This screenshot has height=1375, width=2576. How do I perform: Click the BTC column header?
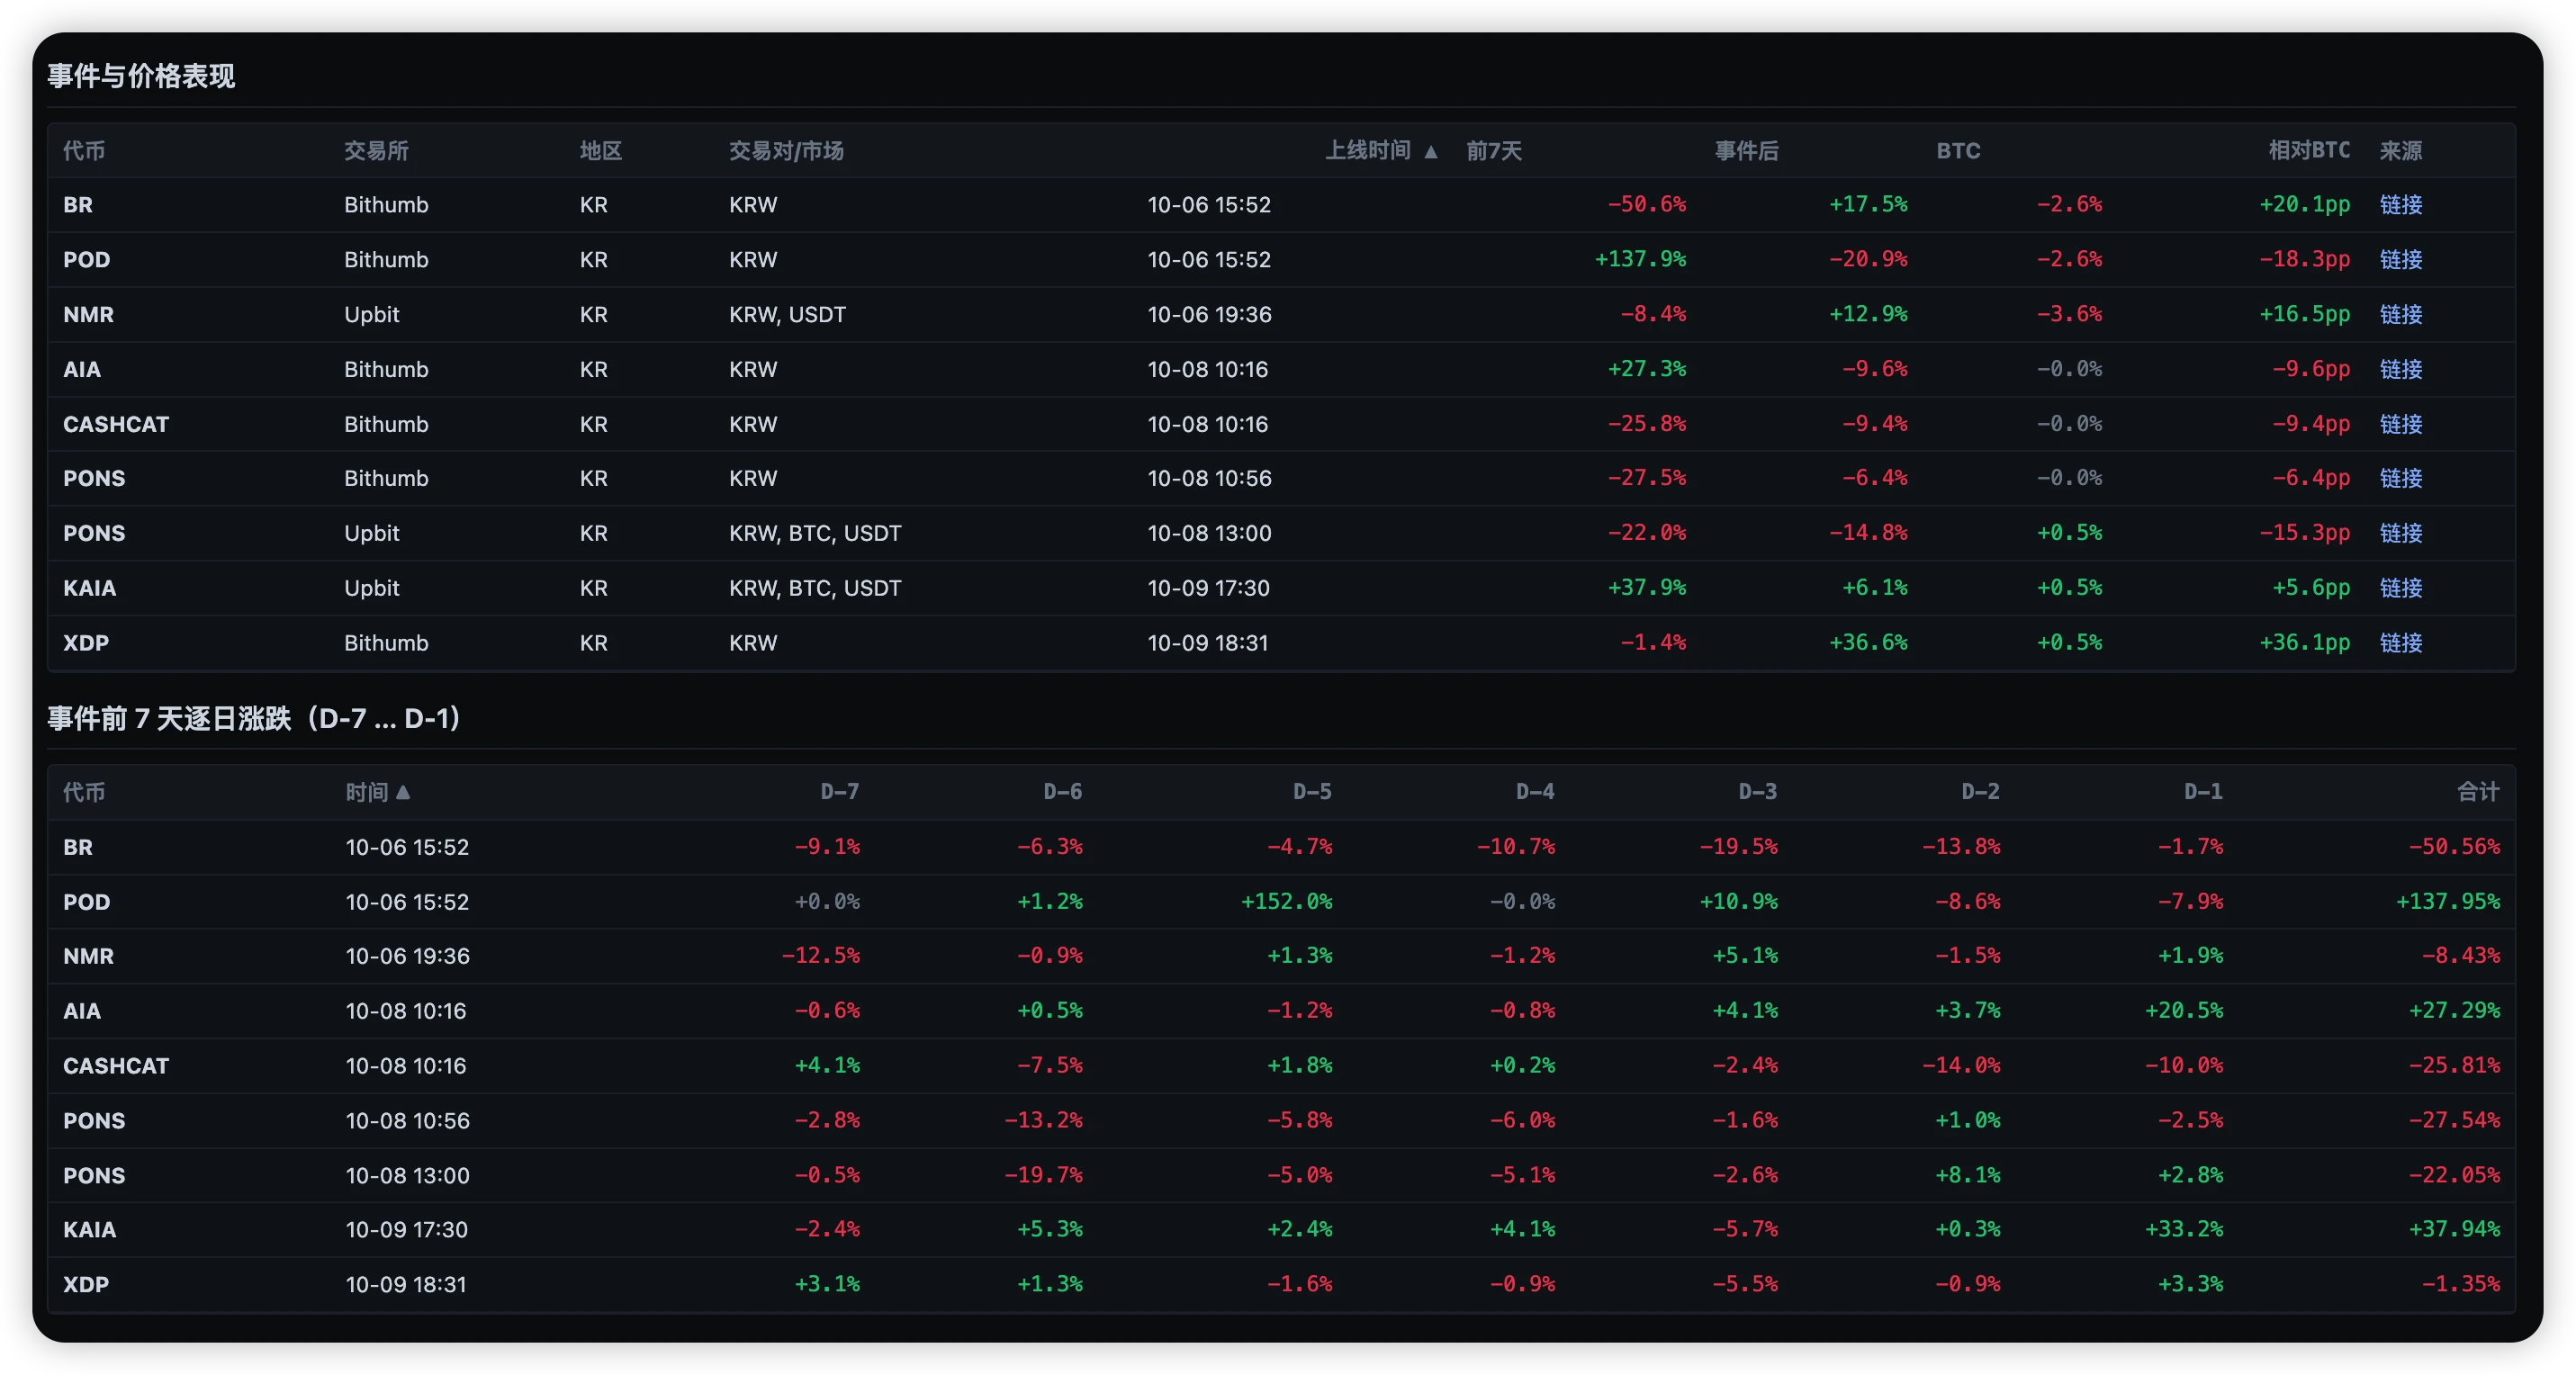tap(1958, 151)
